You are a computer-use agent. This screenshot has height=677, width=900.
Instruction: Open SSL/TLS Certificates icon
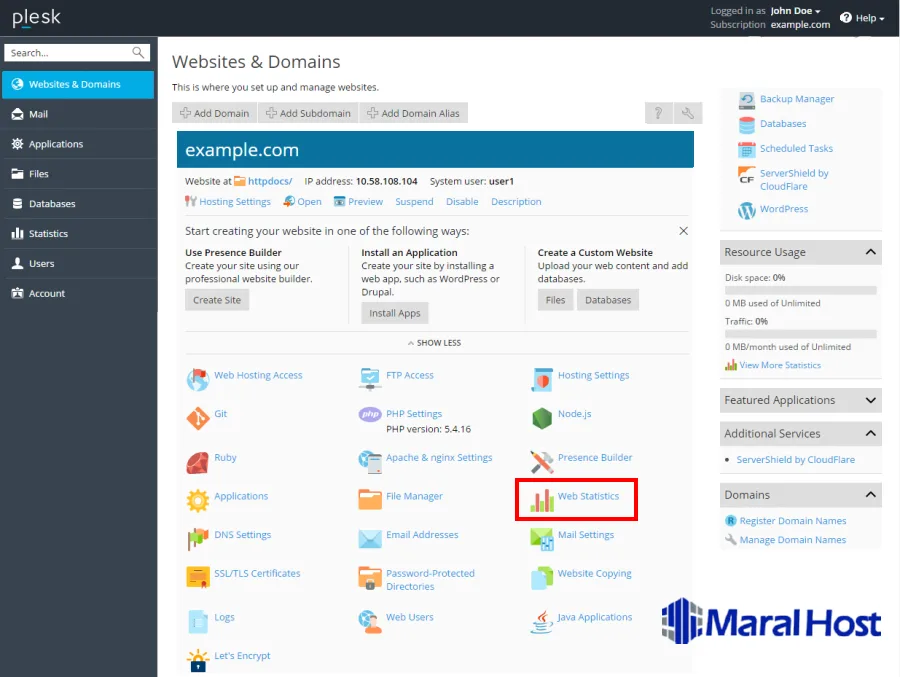[197, 577]
